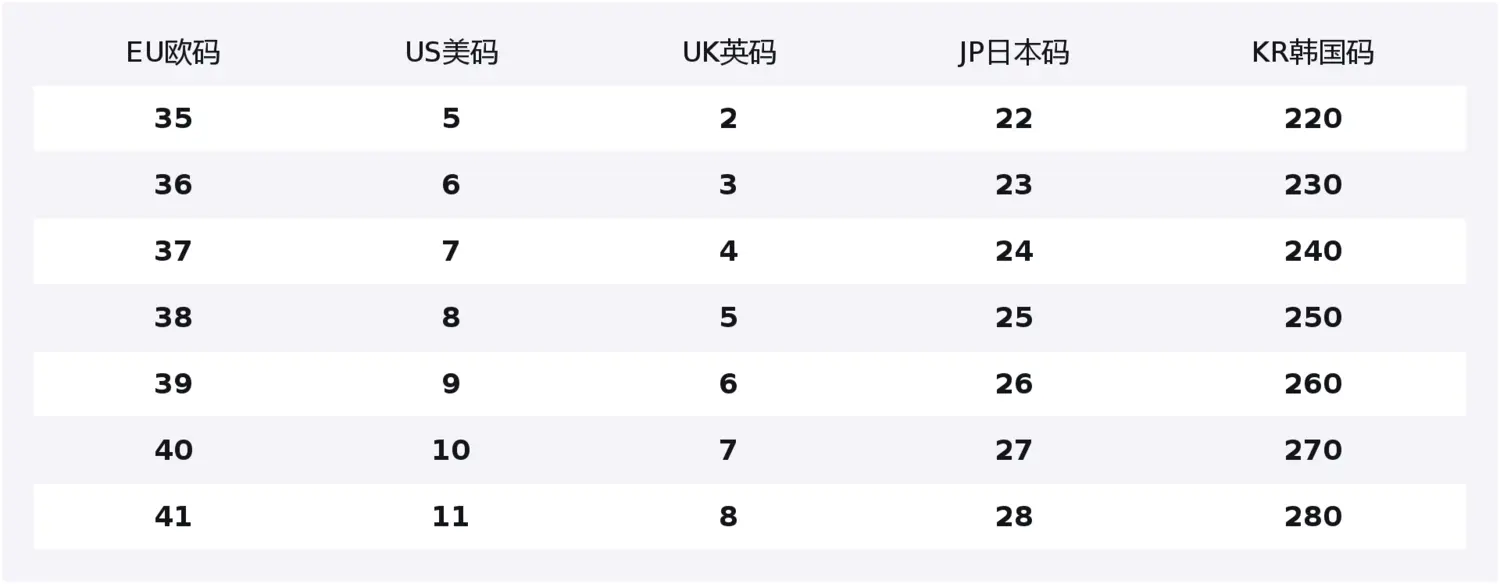Click the JP日本码 column header

click(x=1013, y=53)
